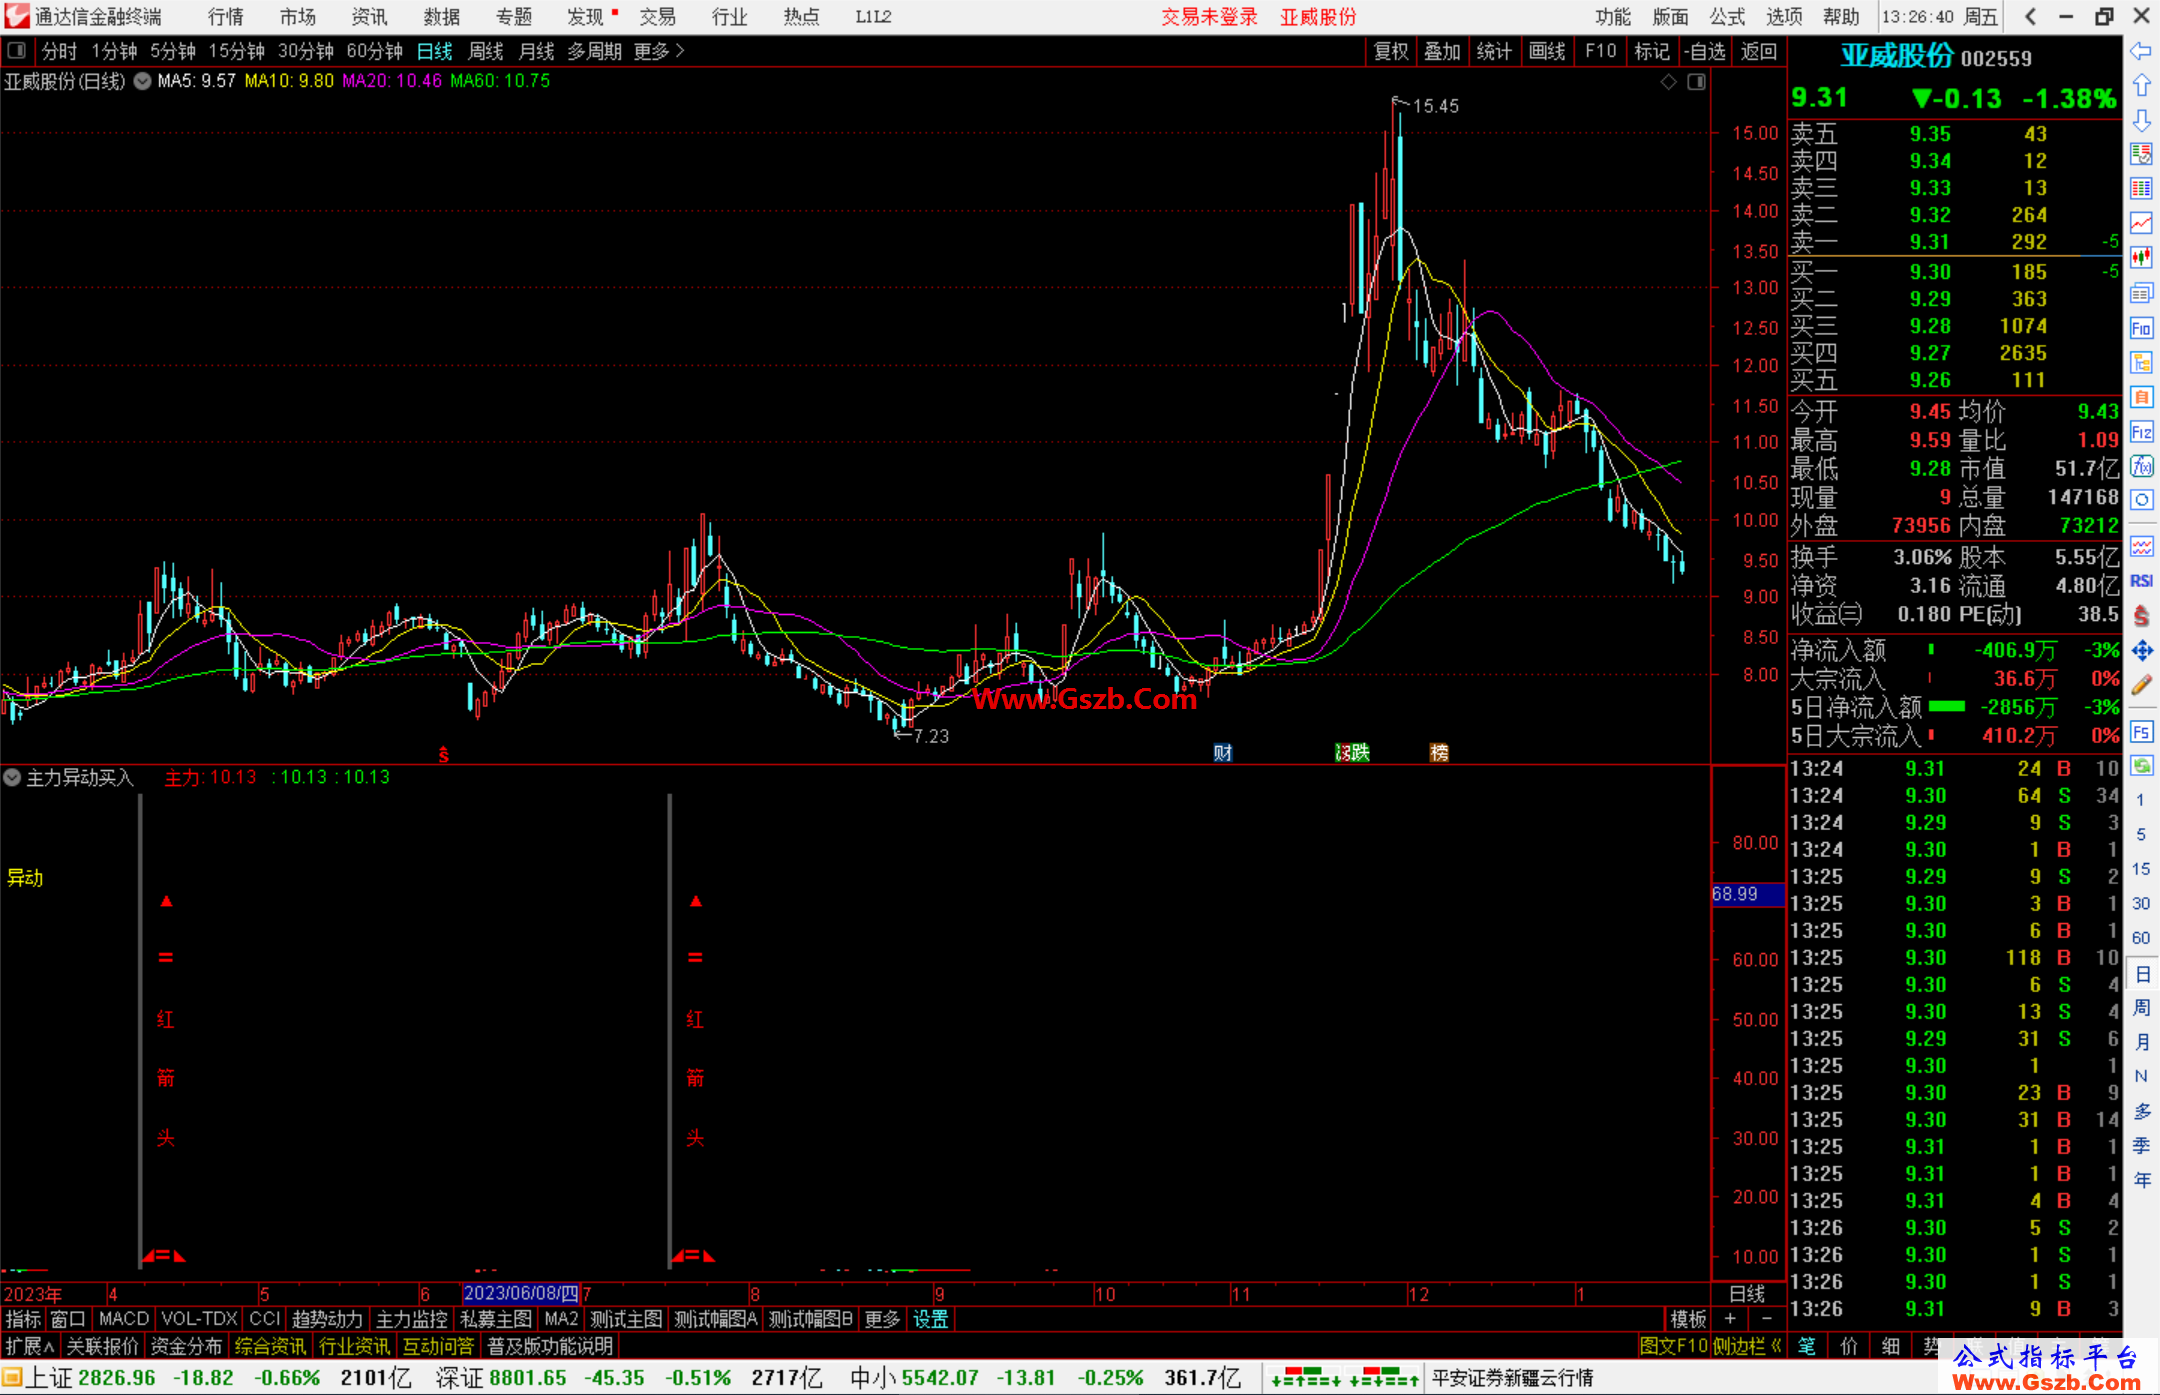
Task: Open the 公式 menu
Action: 1727,17
